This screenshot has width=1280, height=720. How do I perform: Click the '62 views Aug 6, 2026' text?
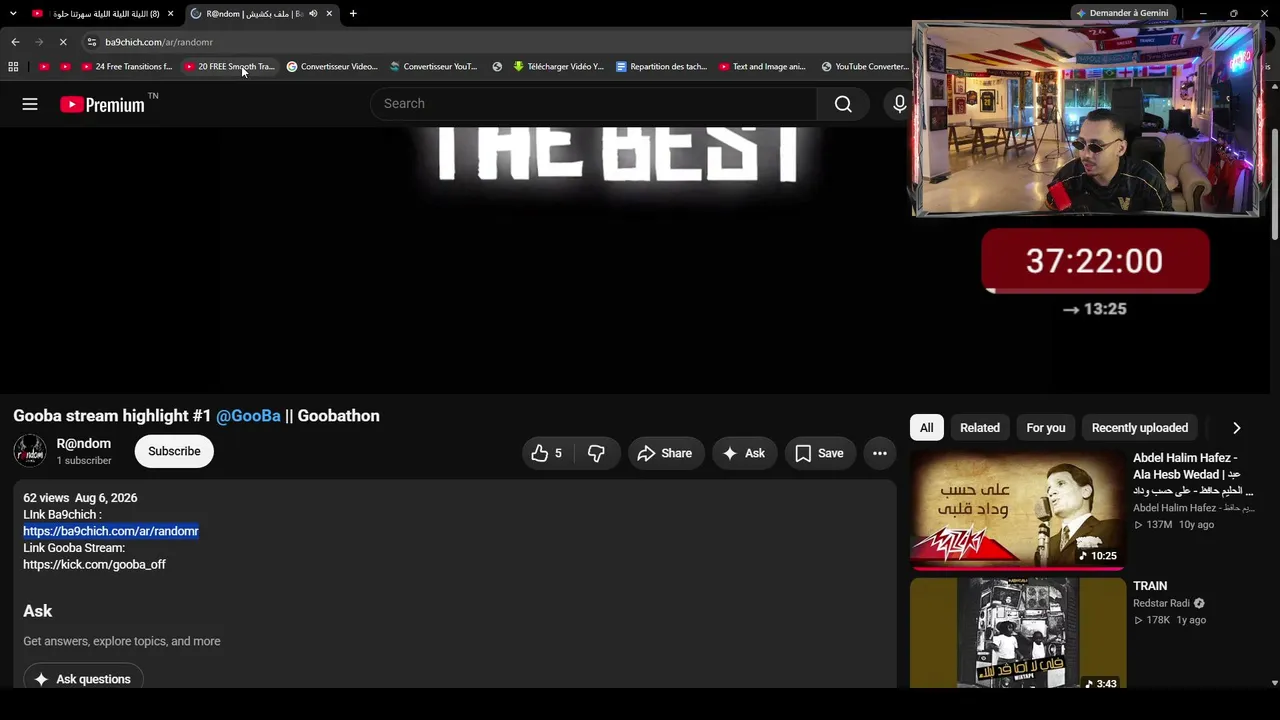pos(80,498)
